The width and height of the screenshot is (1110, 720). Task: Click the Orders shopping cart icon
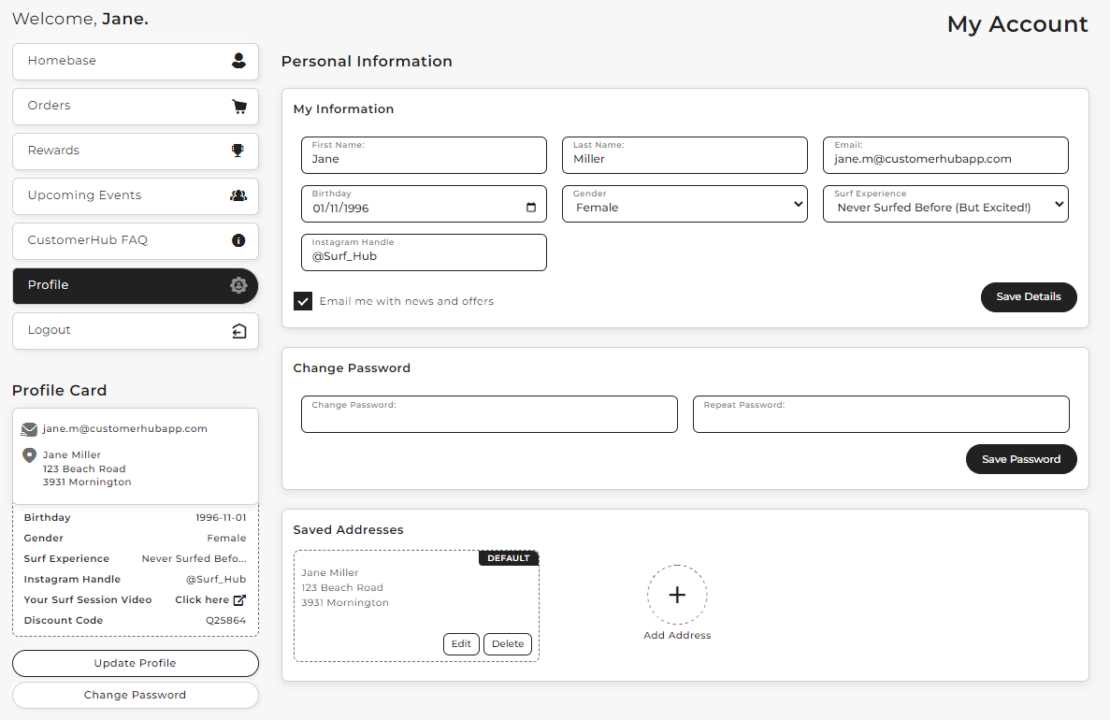[238, 106]
